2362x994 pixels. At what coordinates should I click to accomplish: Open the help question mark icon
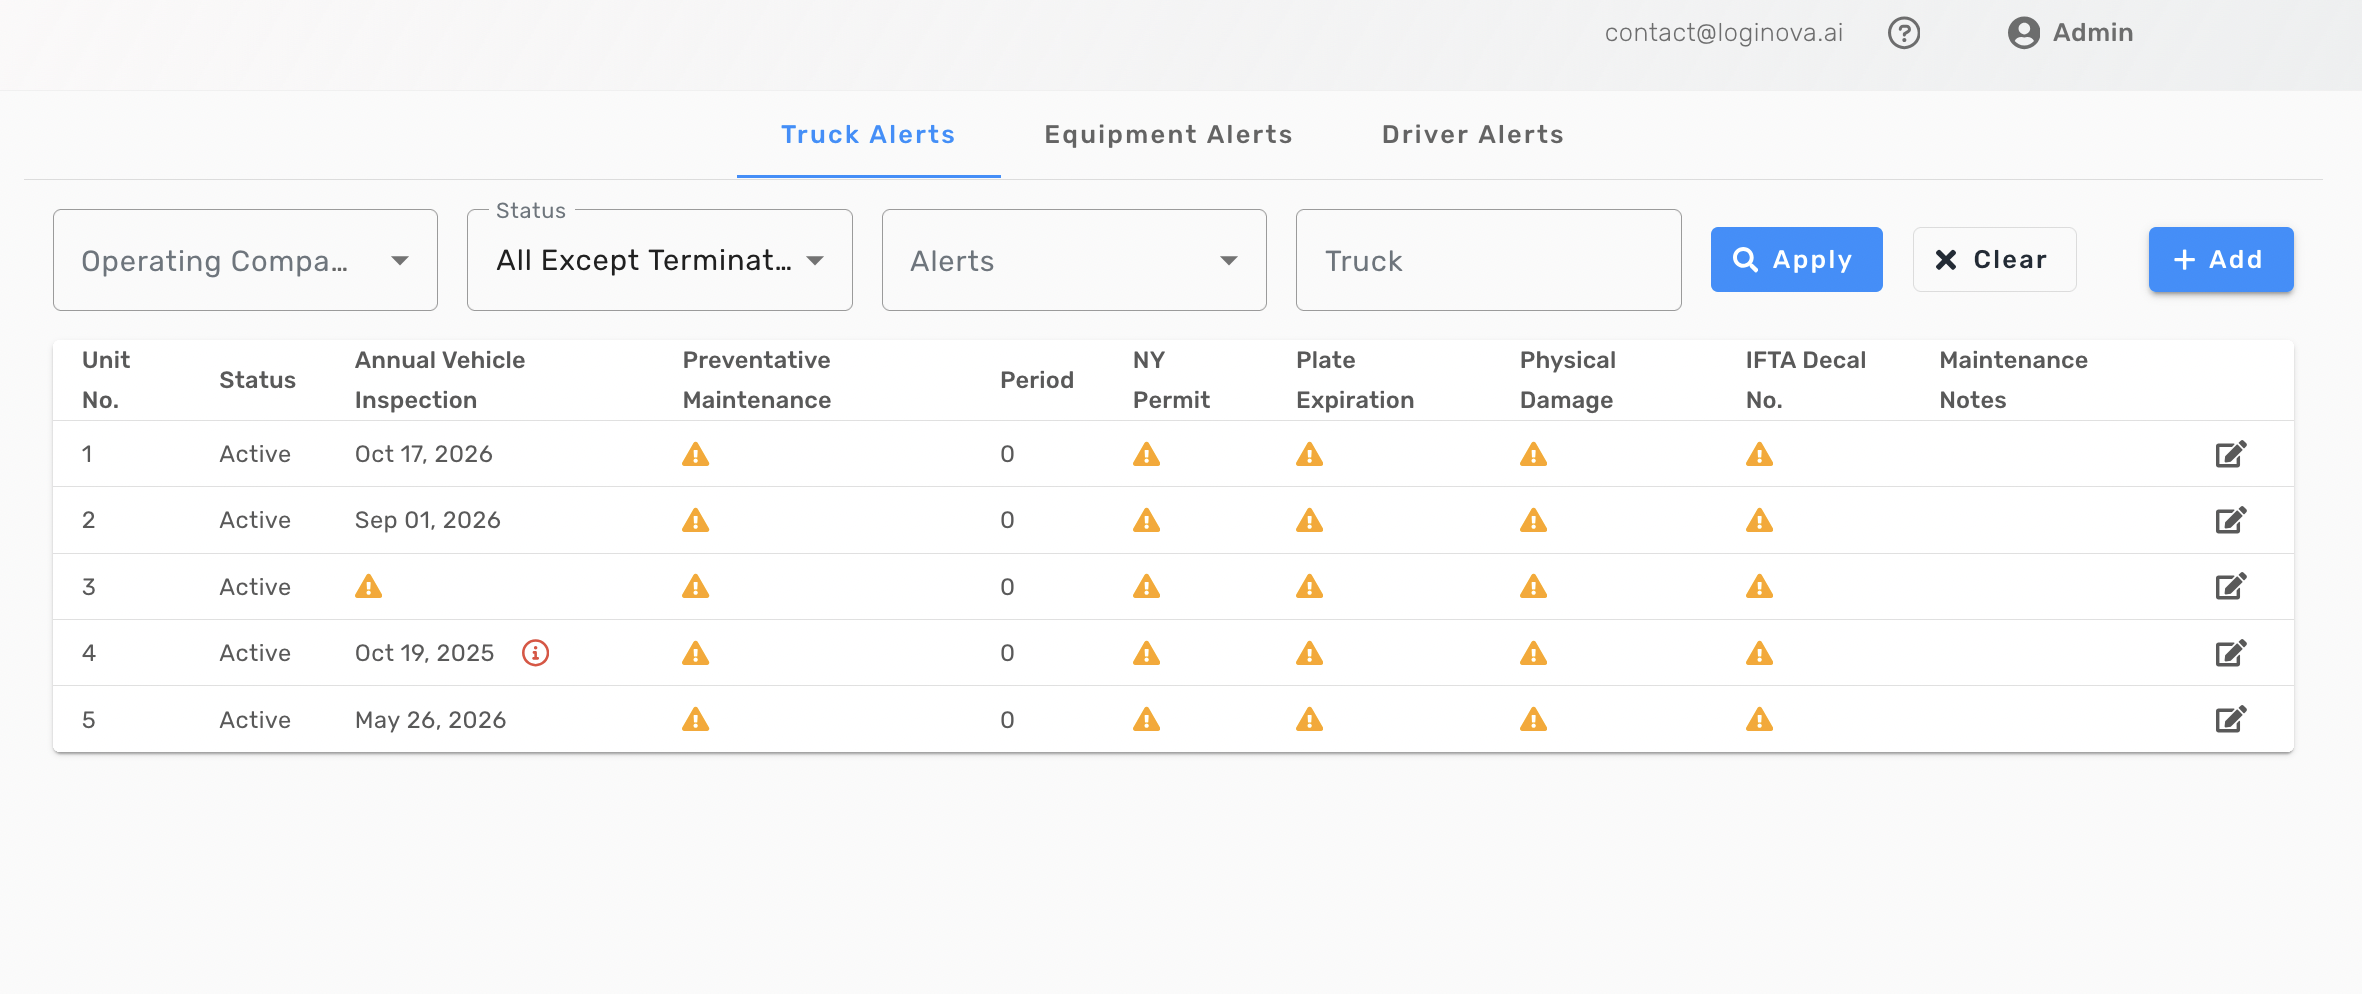tap(1904, 32)
